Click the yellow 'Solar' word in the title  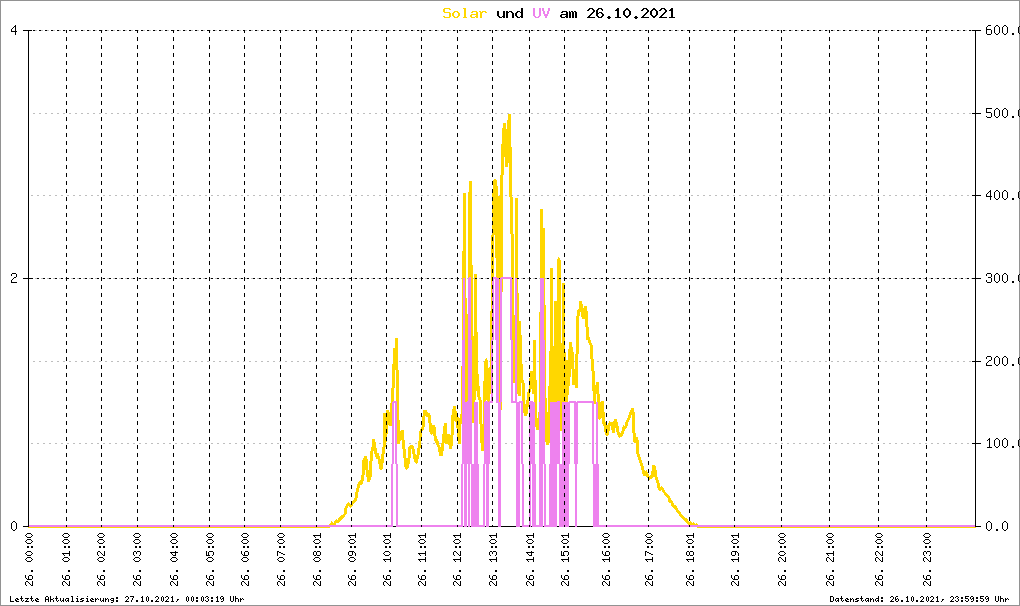tap(464, 13)
